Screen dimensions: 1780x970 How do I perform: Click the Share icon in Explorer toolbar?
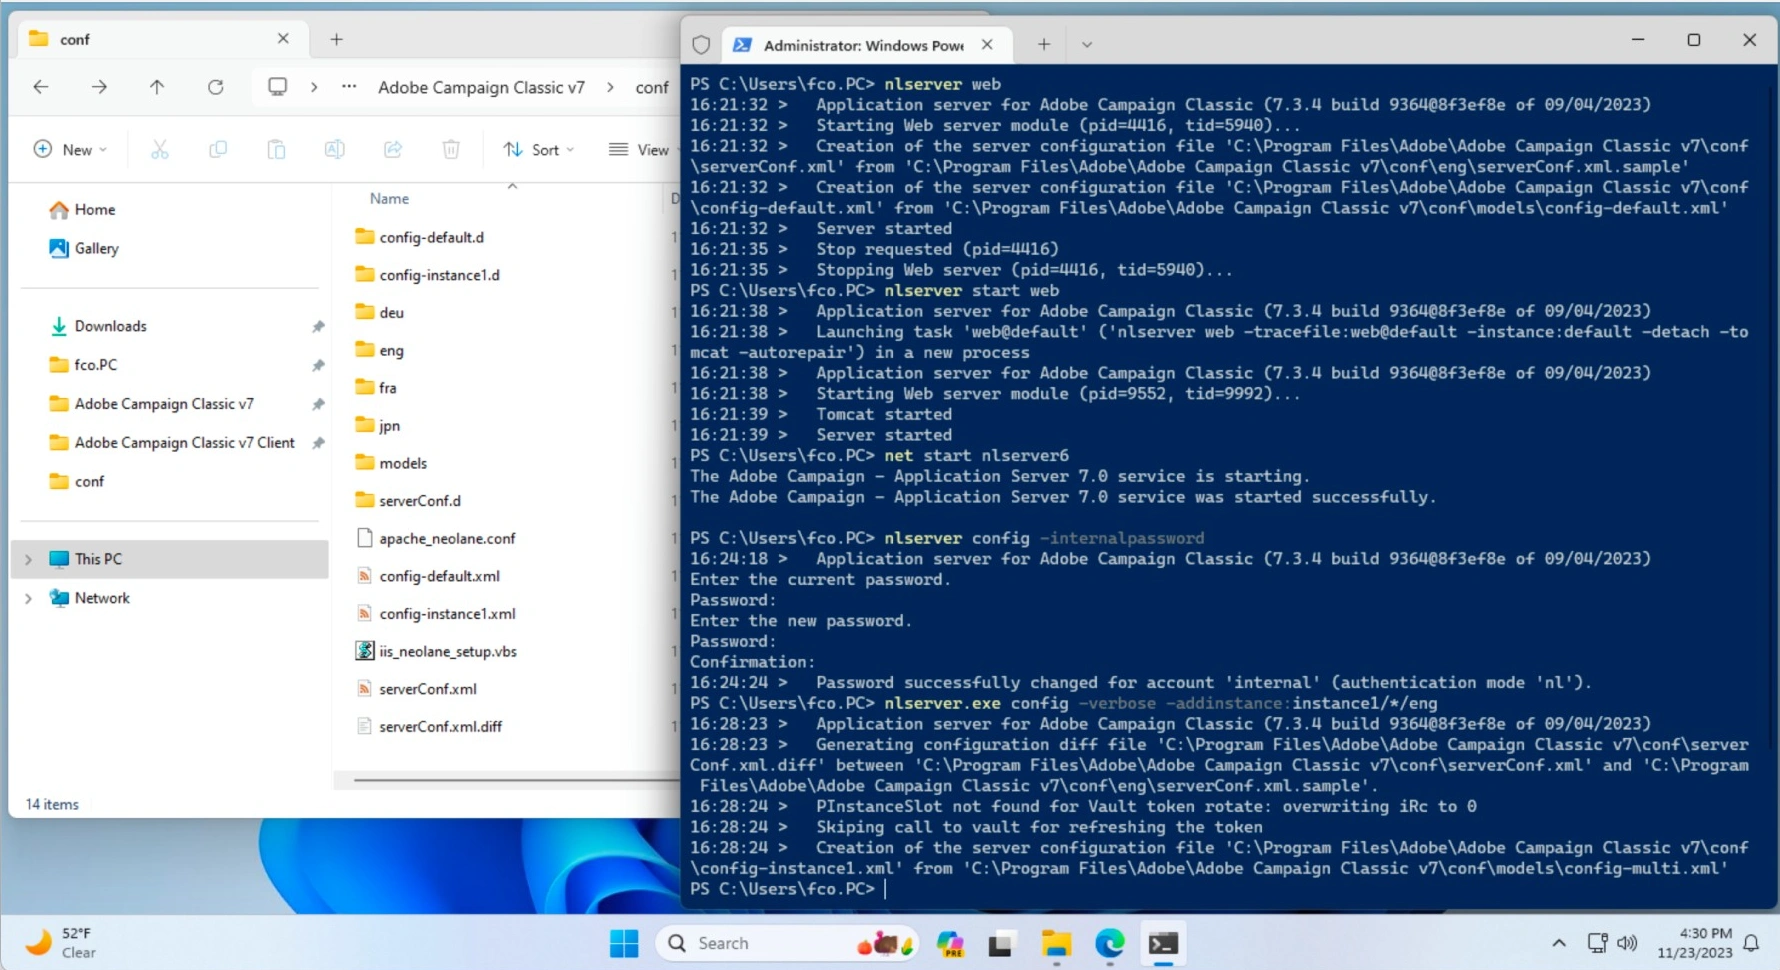pyautogui.click(x=393, y=149)
